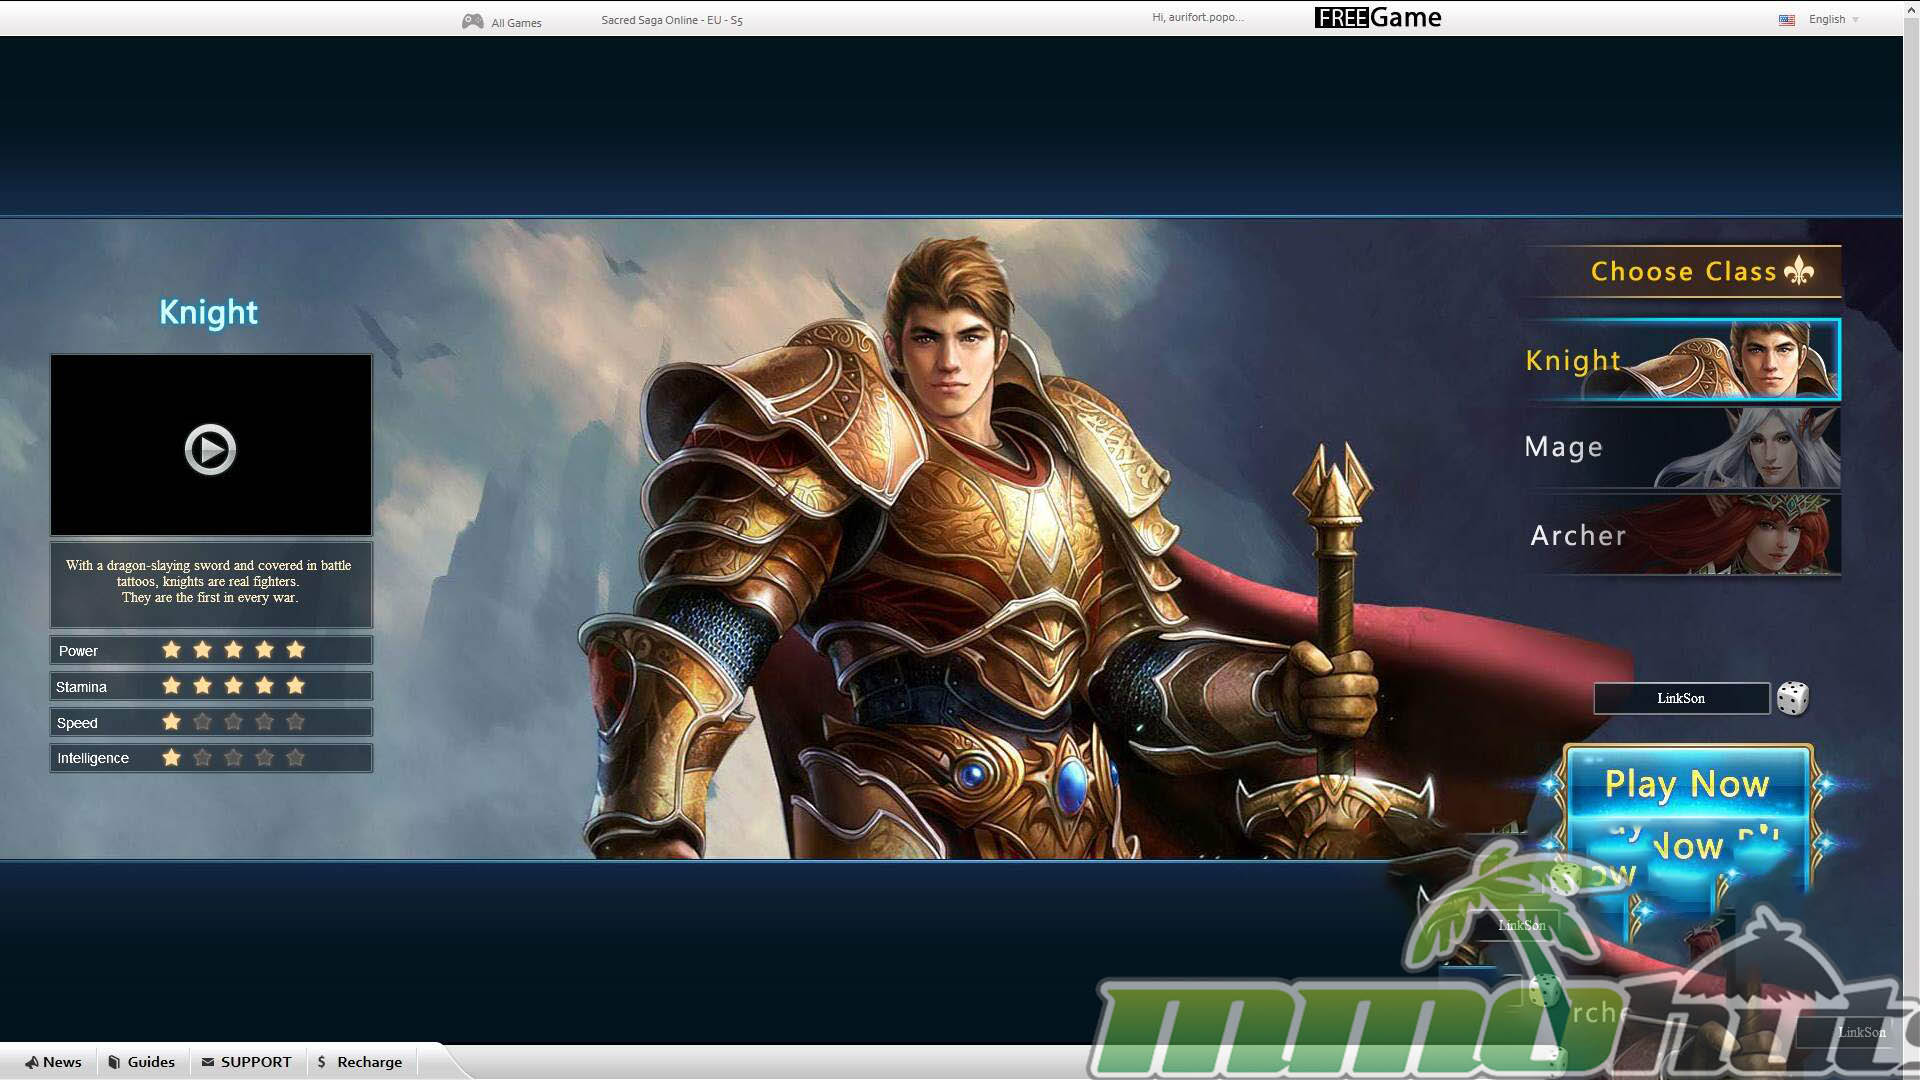
Task: Select the Mage class option
Action: point(1680,447)
